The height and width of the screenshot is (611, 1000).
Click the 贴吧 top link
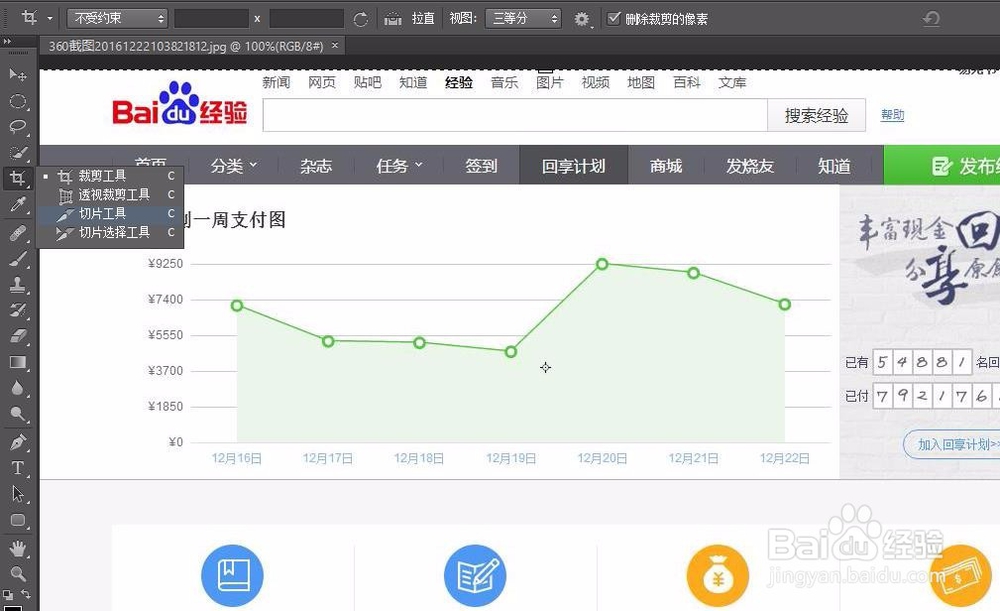[367, 82]
